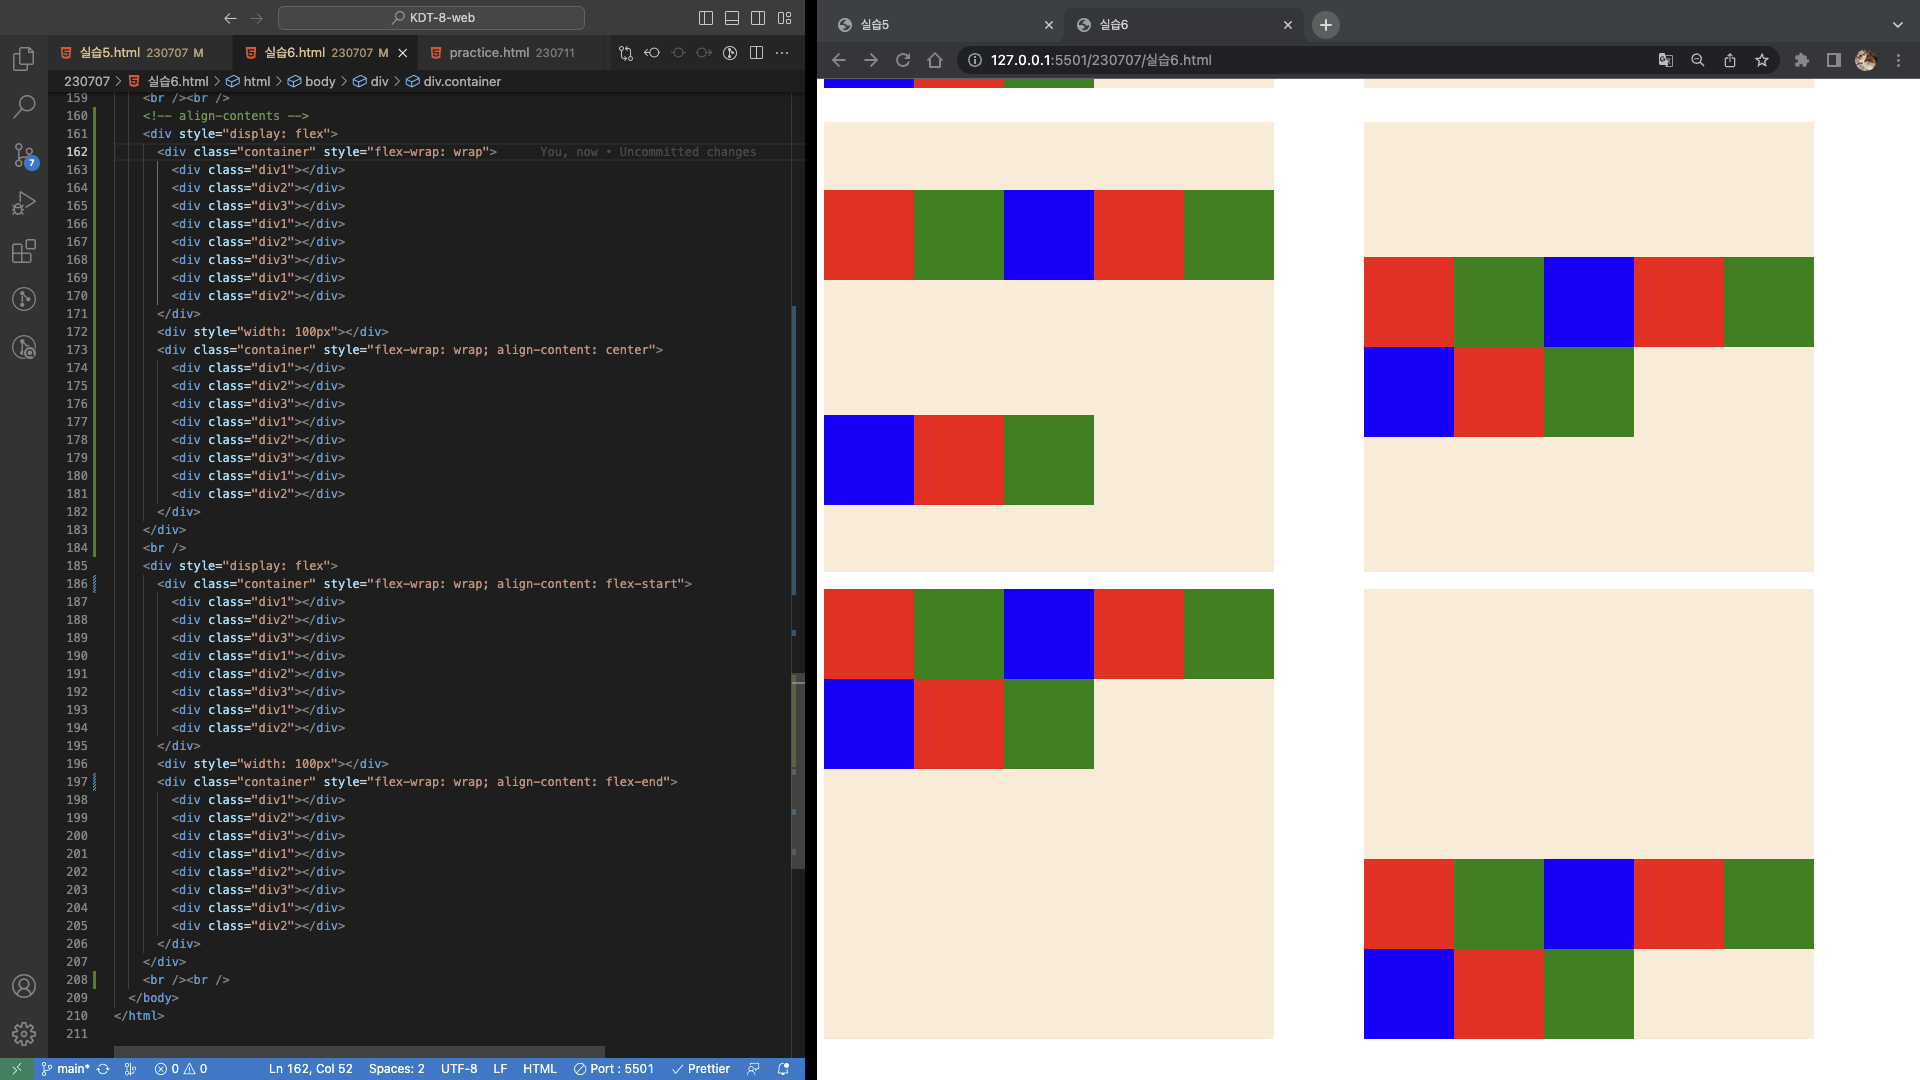
Task: Change LF end of line sequence
Action: (x=500, y=1069)
